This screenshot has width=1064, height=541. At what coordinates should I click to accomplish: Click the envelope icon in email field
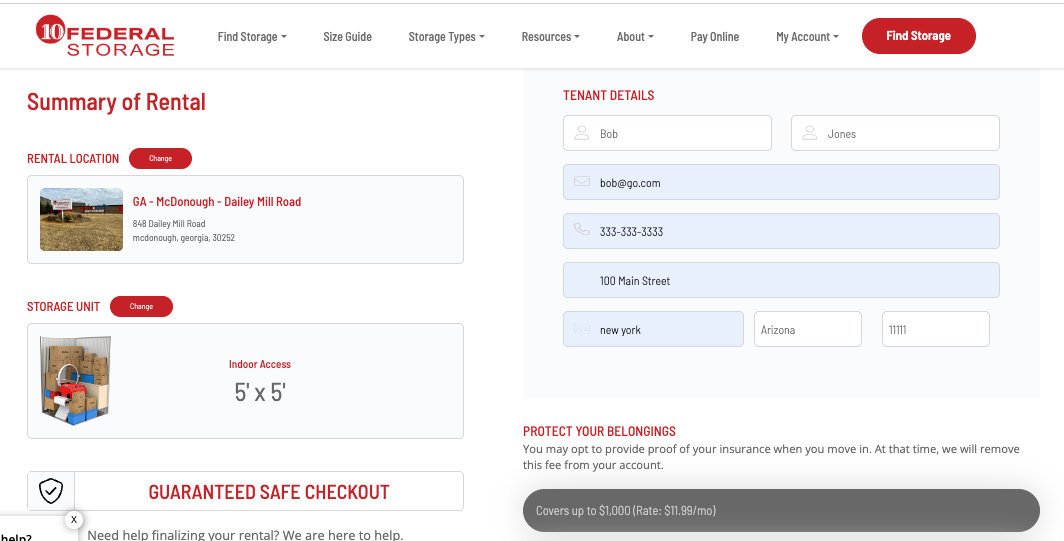(x=581, y=182)
